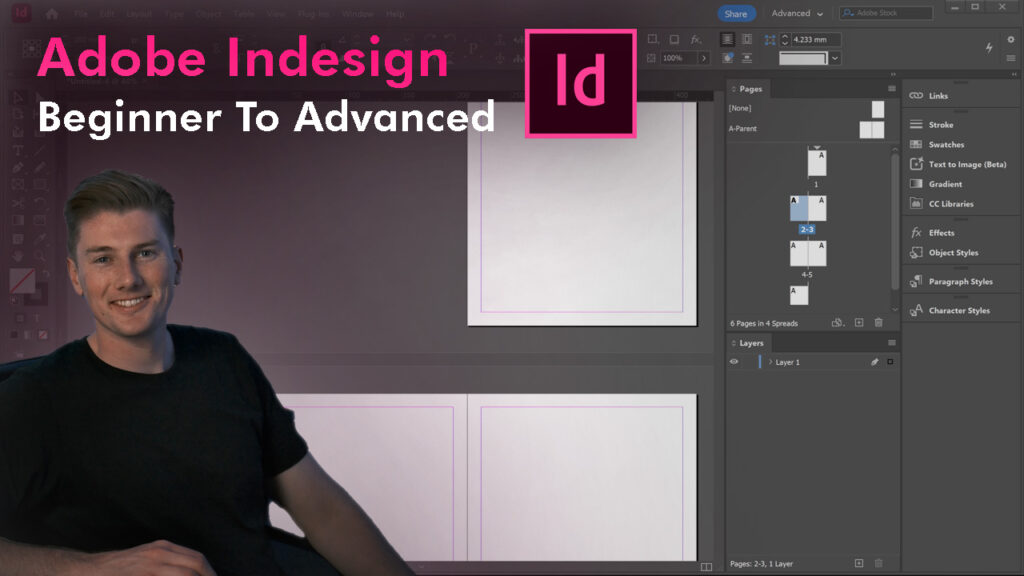Viewport: 1024px width, 576px height.
Task: Open the Text to Image (Beta) panel
Action: pyautogui.click(x=966, y=164)
